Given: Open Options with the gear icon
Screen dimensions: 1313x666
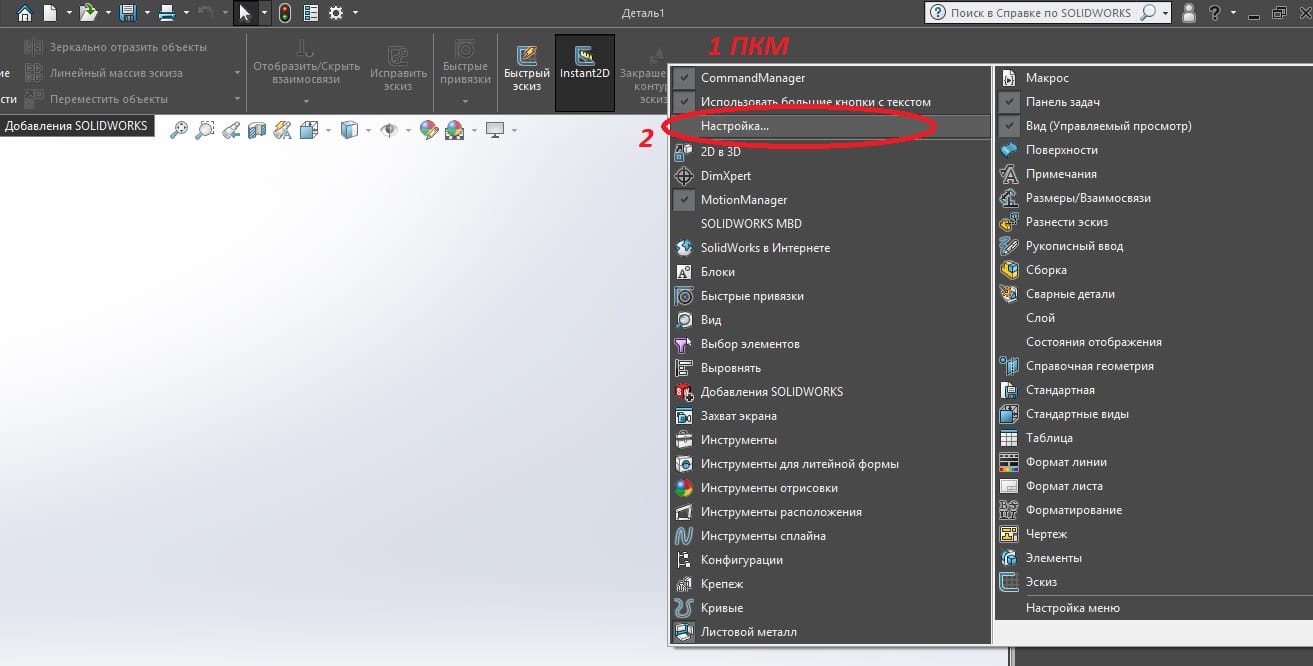Looking at the screenshot, I should click(336, 13).
